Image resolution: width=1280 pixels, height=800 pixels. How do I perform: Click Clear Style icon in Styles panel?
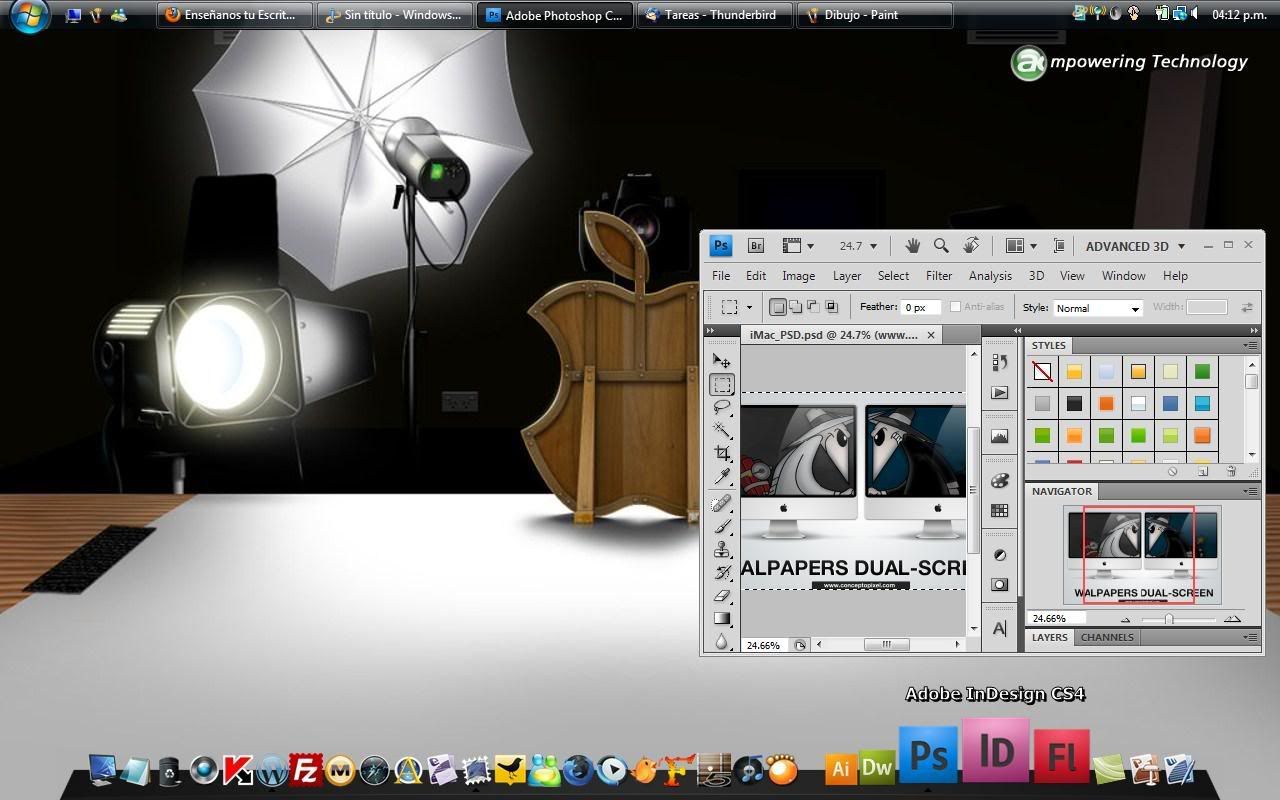[1173, 471]
